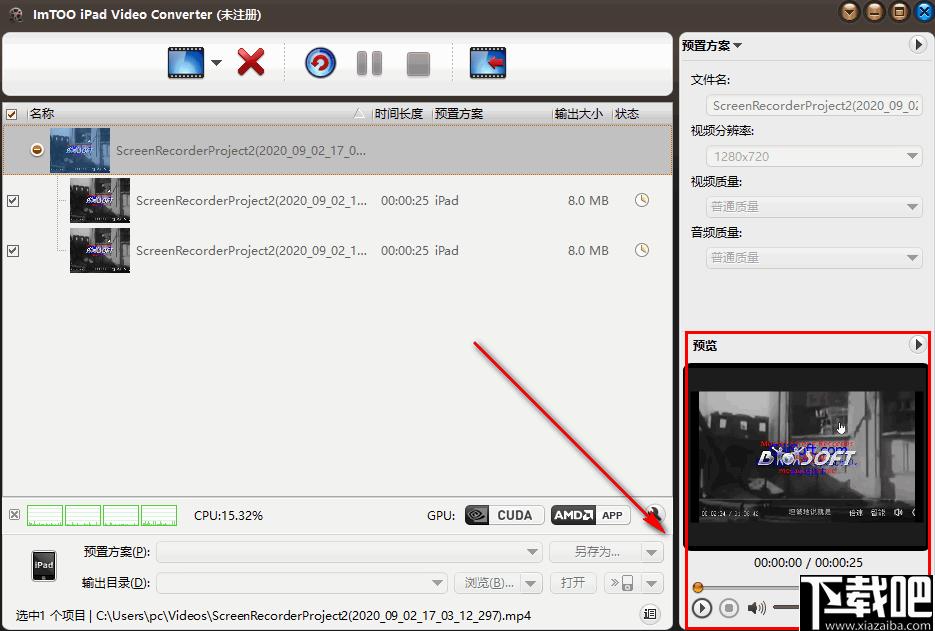Open the add file dropdown arrow
935x631 pixels.
pos(216,63)
